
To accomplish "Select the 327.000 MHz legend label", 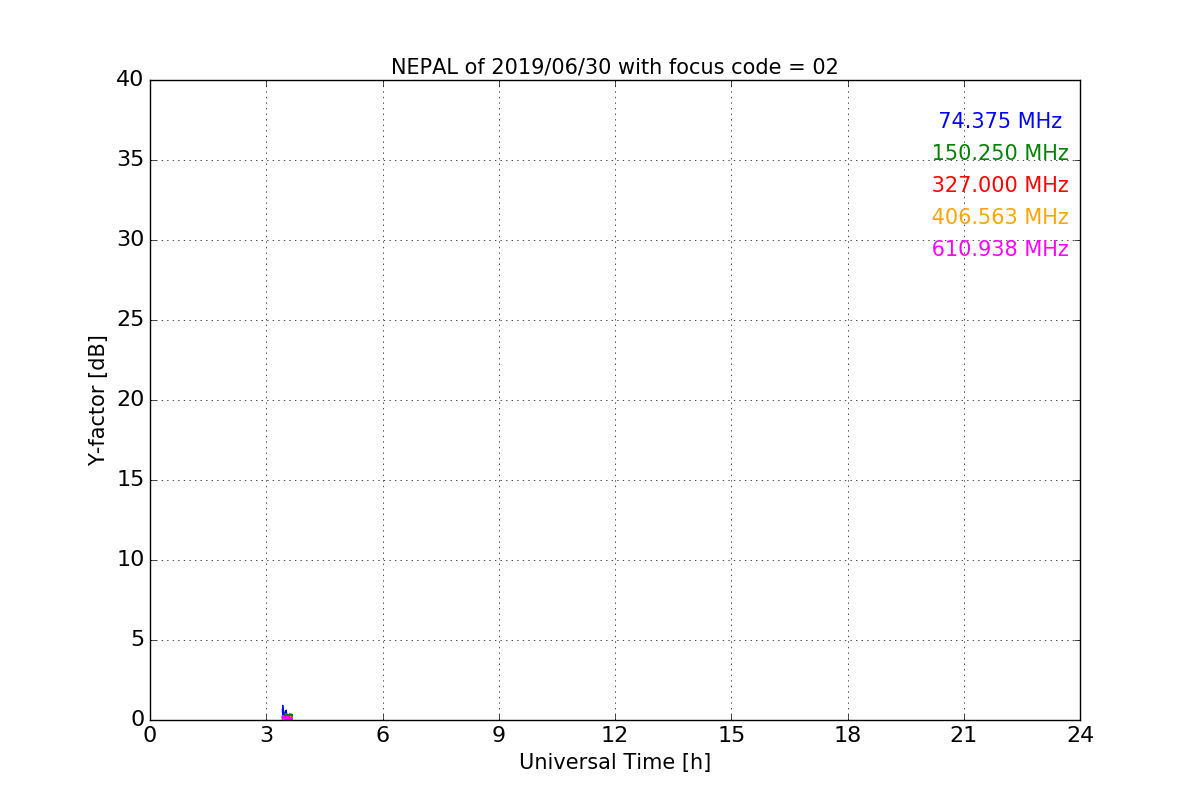I will [1000, 185].
